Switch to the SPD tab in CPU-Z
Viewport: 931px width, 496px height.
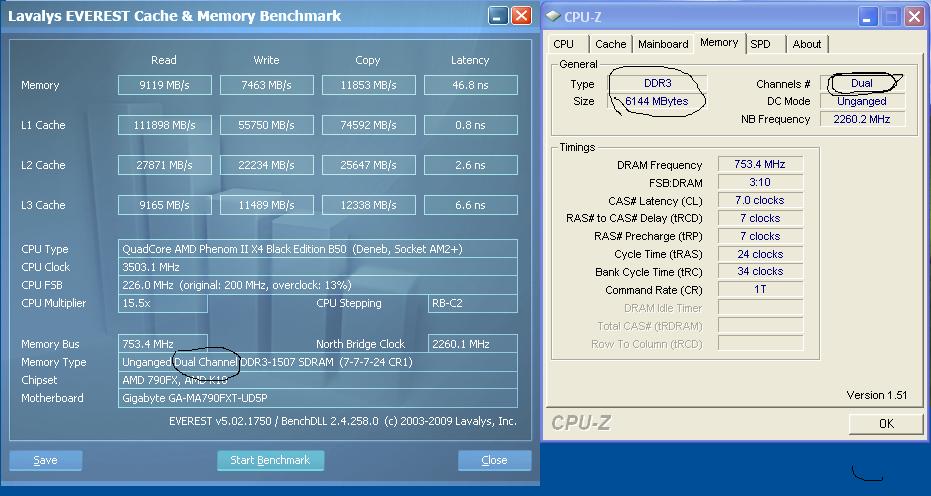click(x=760, y=44)
